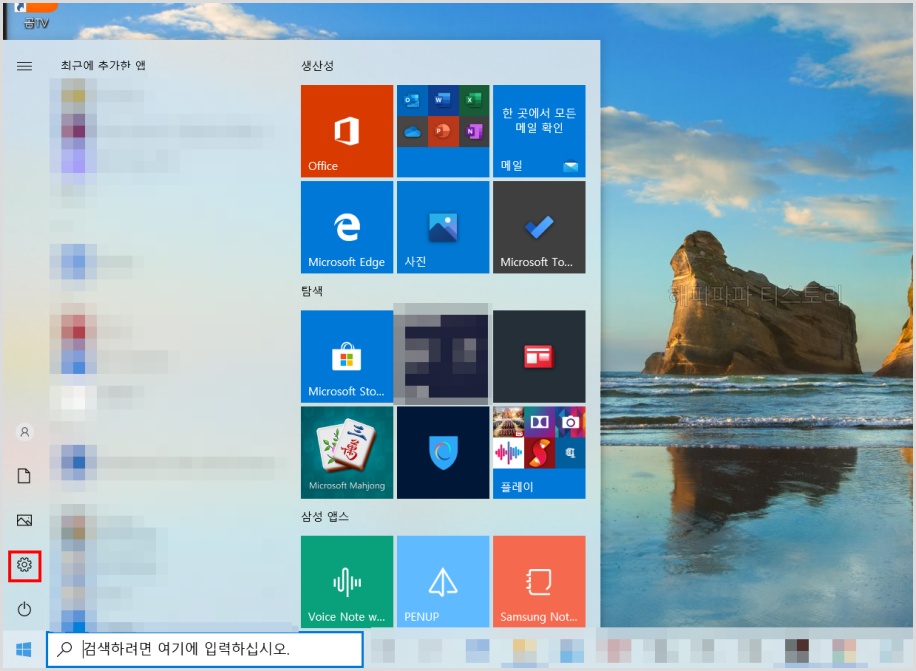The height and width of the screenshot is (671, 916).
Task: Select the 생산성 group header
Action: [317, 65]
